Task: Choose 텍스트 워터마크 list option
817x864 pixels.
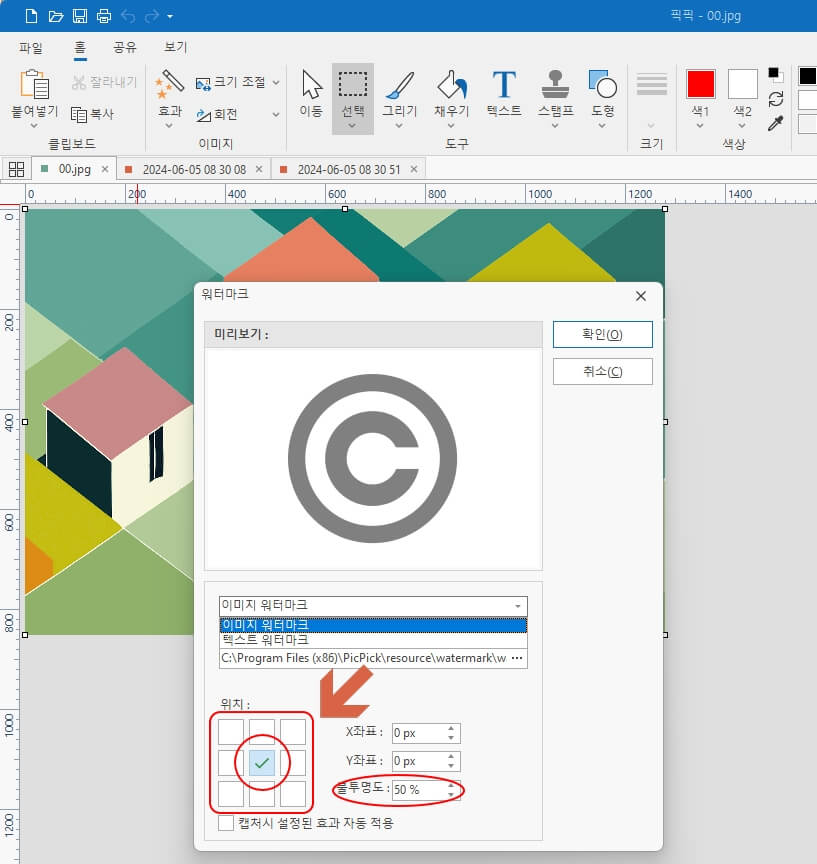Action: click(x=373, y=640)
